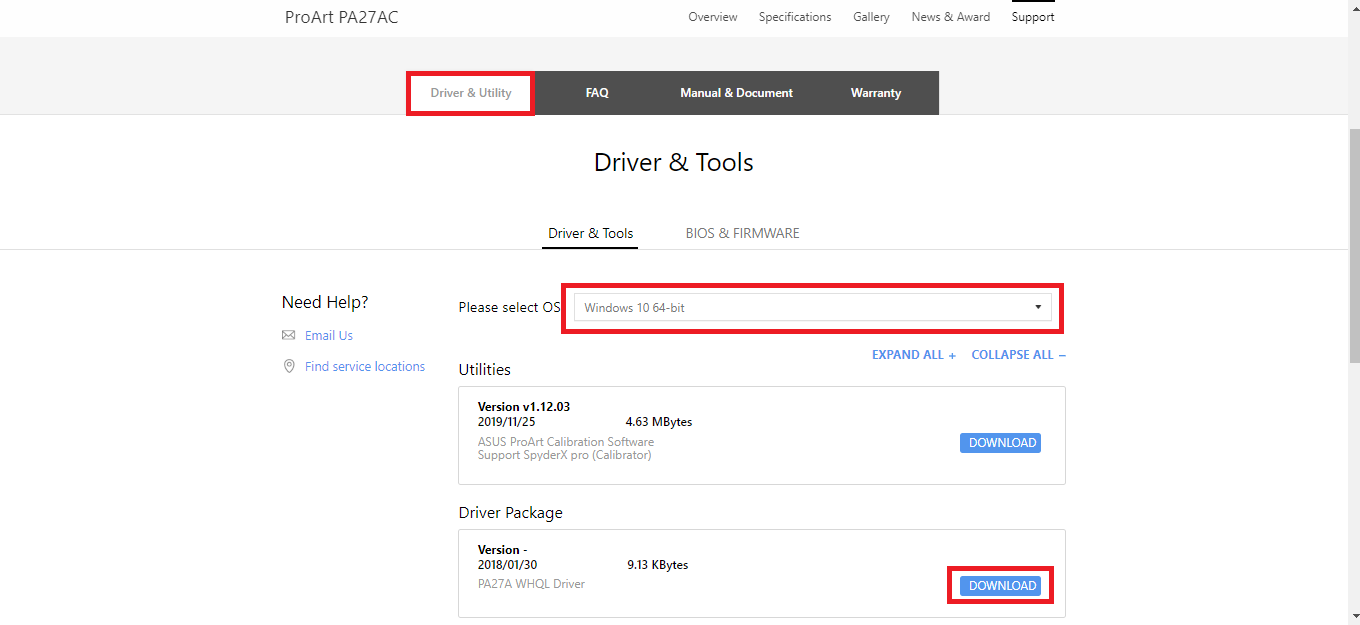Click the 2018/01/30 release date
Screen dimensions: 1360x625
507,565
